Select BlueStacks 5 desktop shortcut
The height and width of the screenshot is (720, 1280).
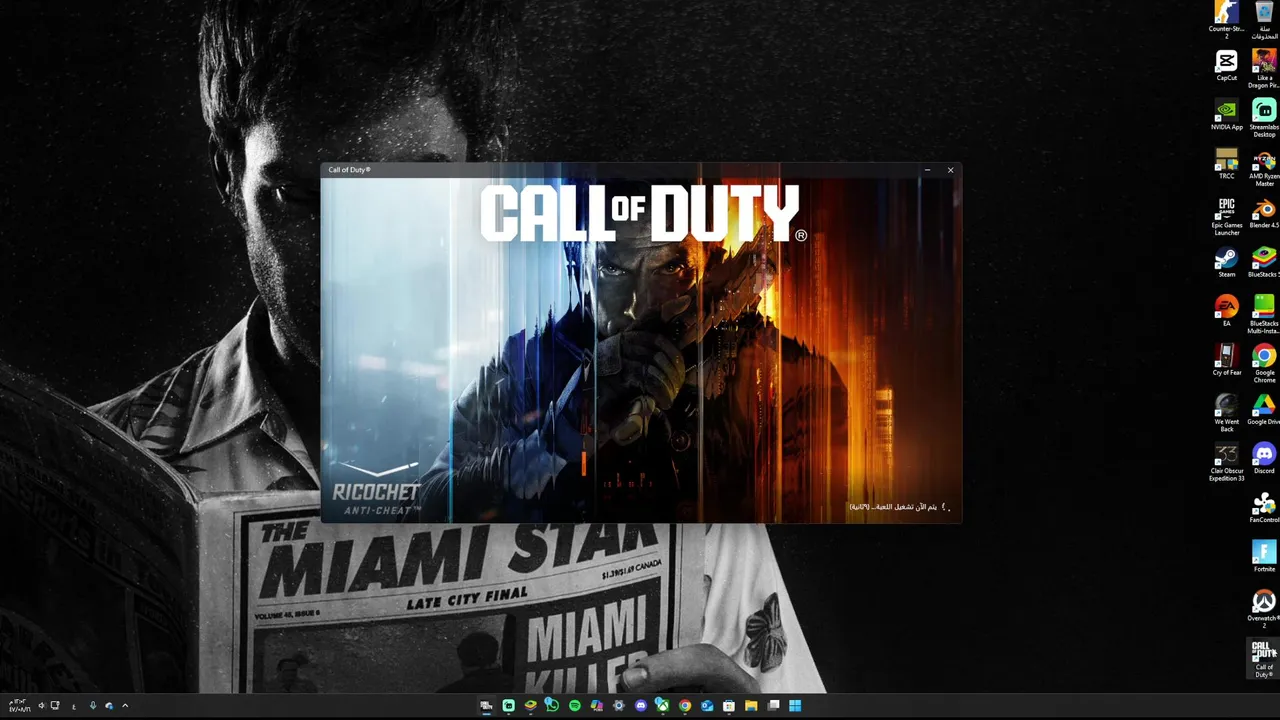pos(1264,261)
